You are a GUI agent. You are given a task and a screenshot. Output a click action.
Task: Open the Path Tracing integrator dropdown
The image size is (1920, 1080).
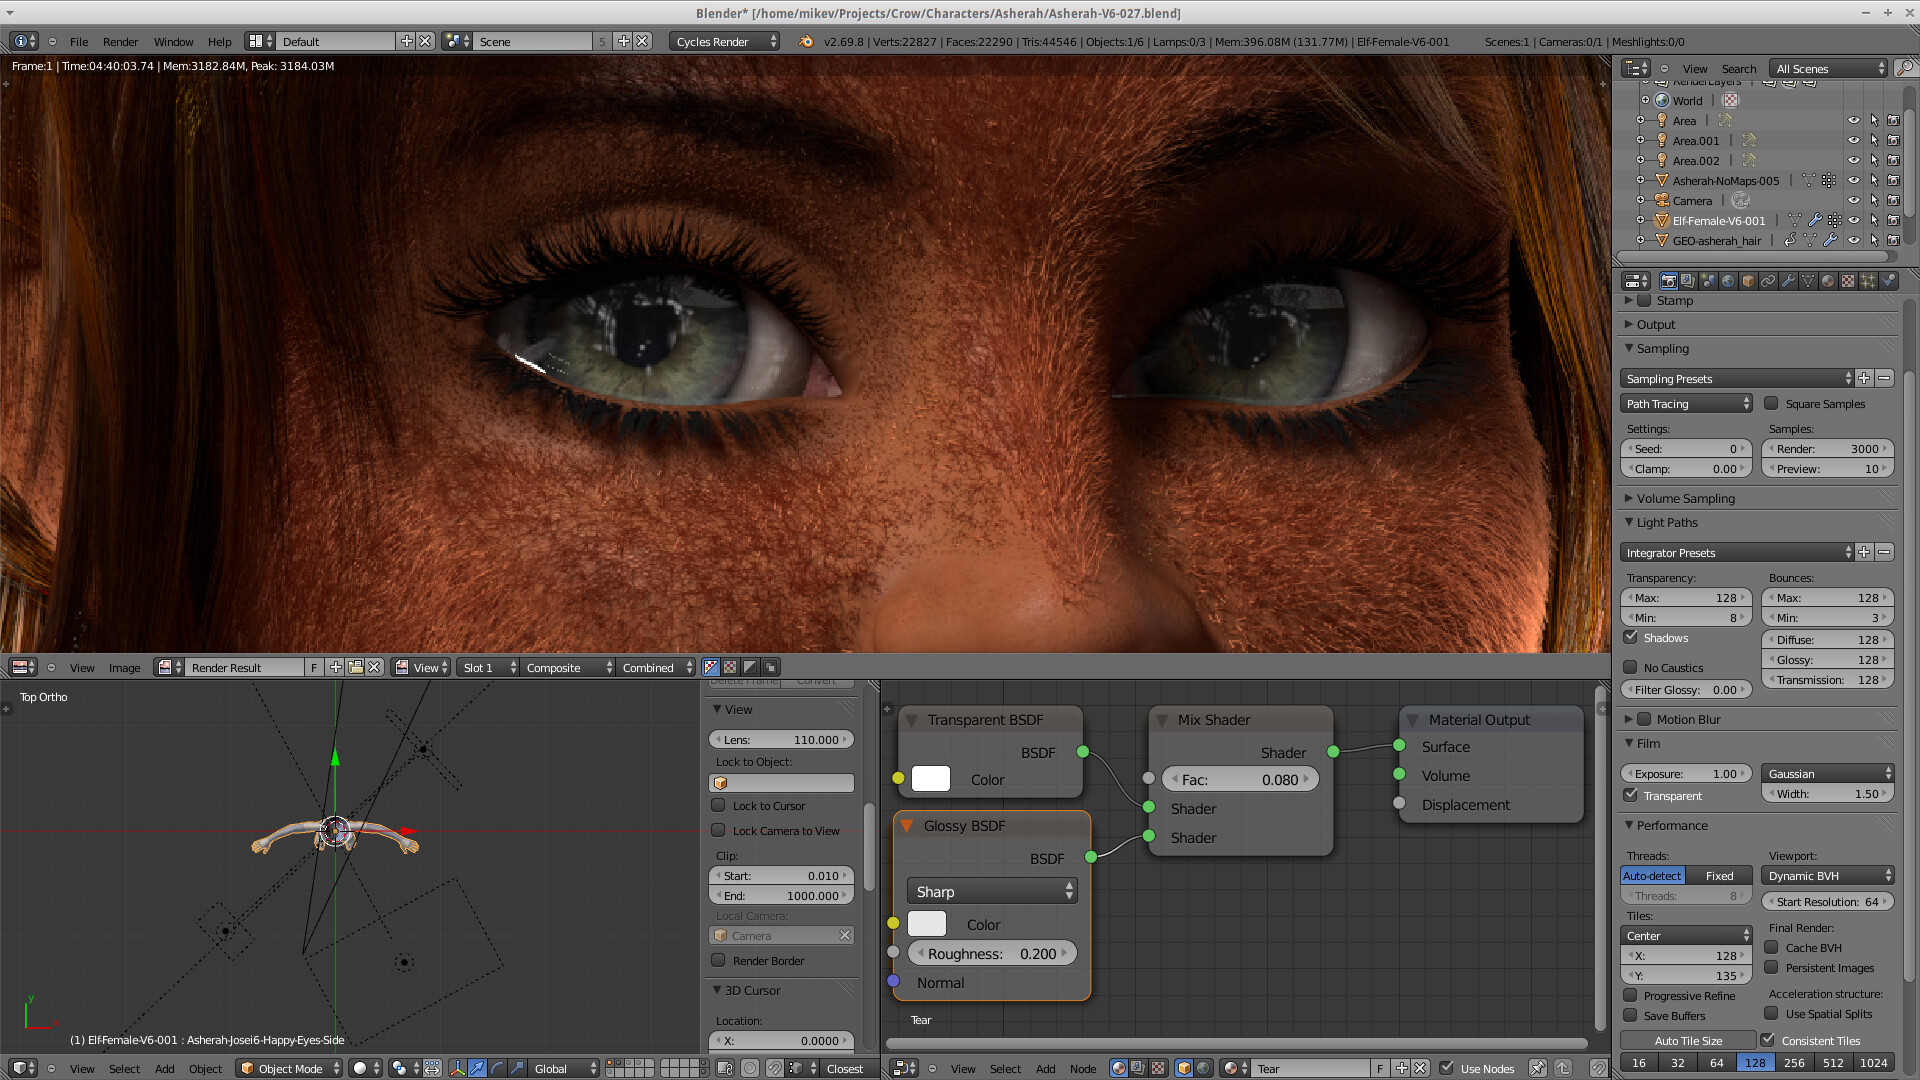(1686, 403)
